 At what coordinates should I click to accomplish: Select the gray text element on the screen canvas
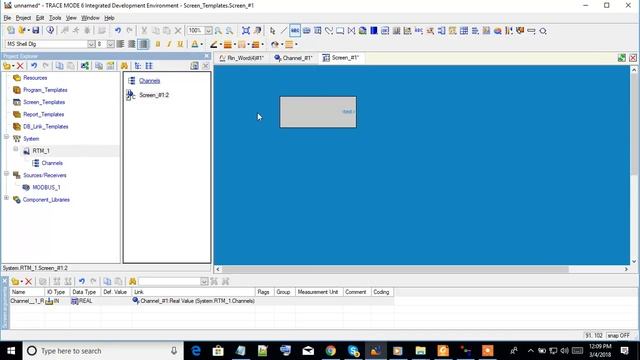coord(318,112)
